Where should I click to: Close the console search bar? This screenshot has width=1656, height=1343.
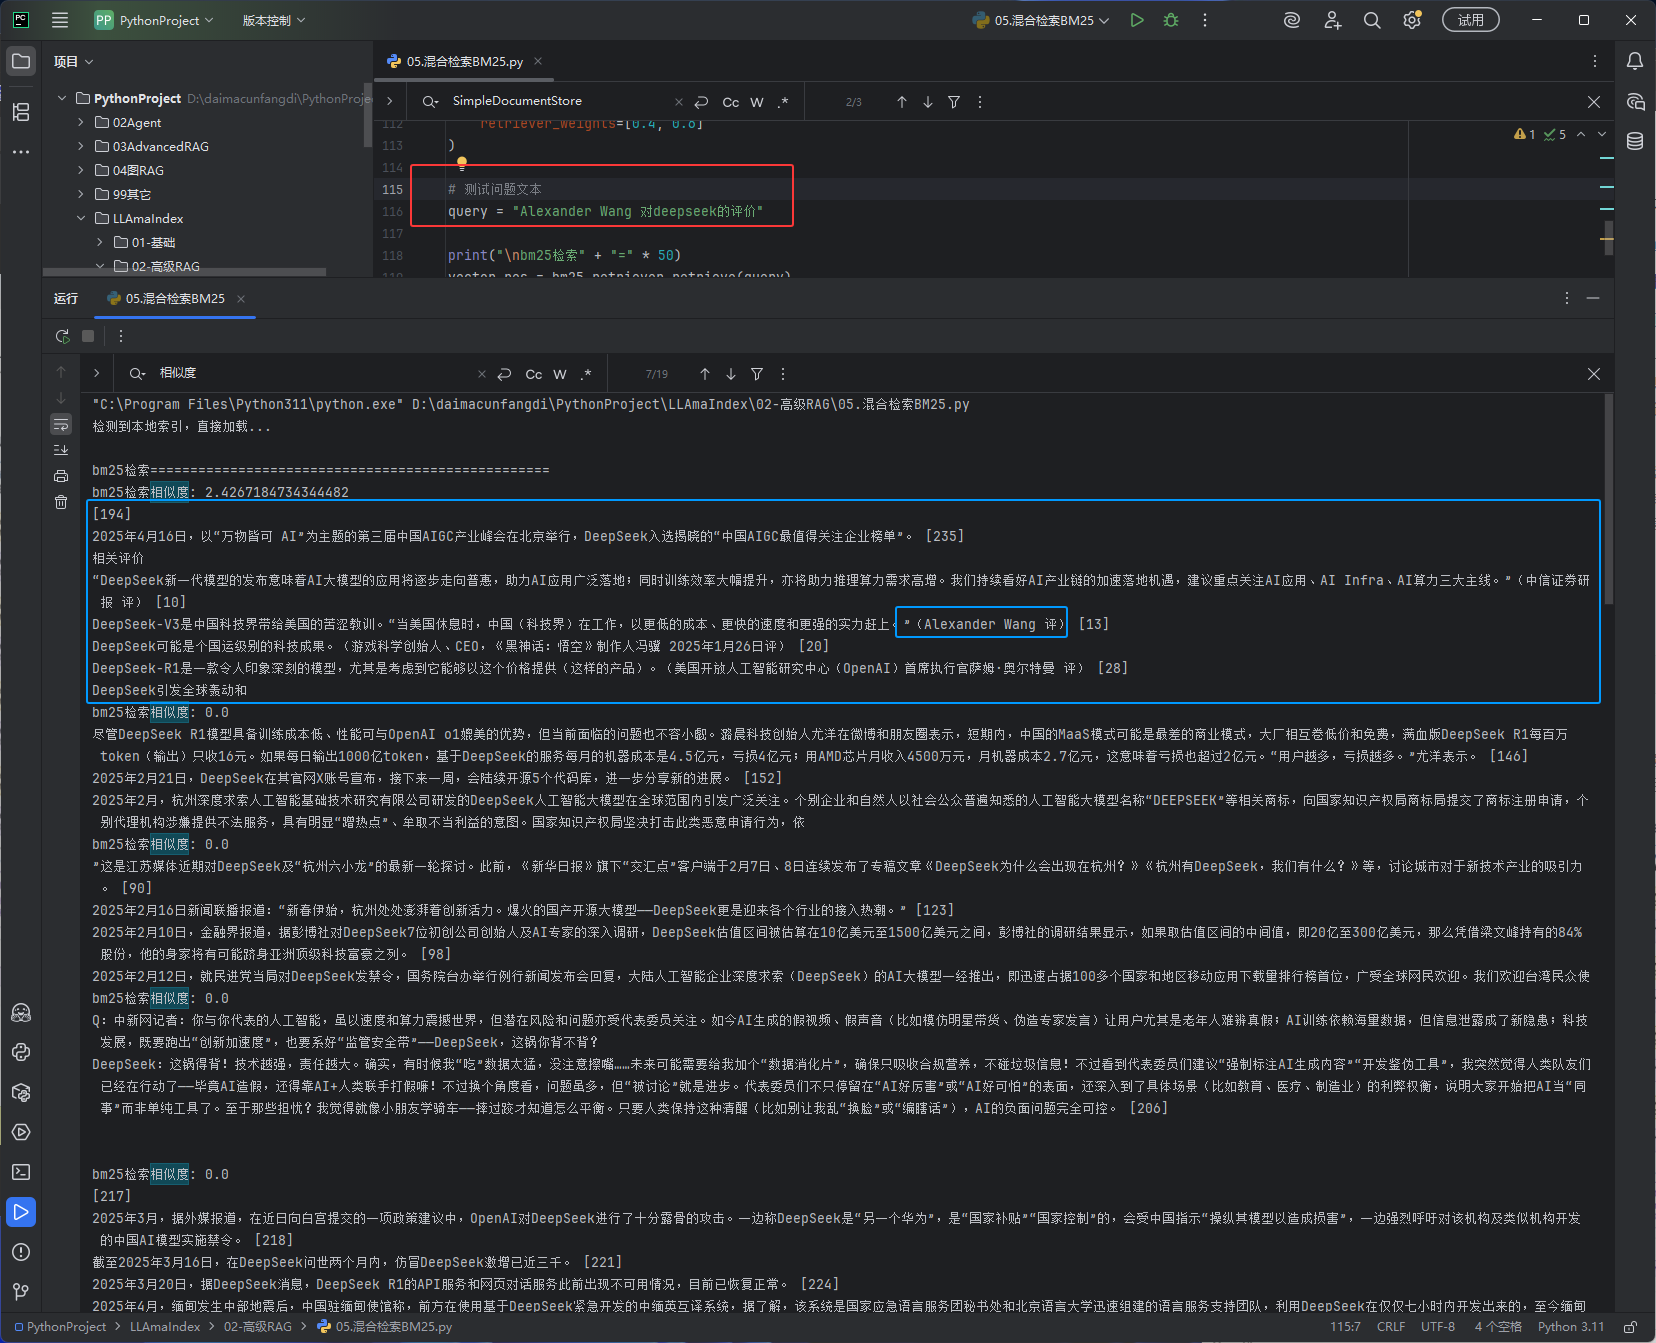1594,374
